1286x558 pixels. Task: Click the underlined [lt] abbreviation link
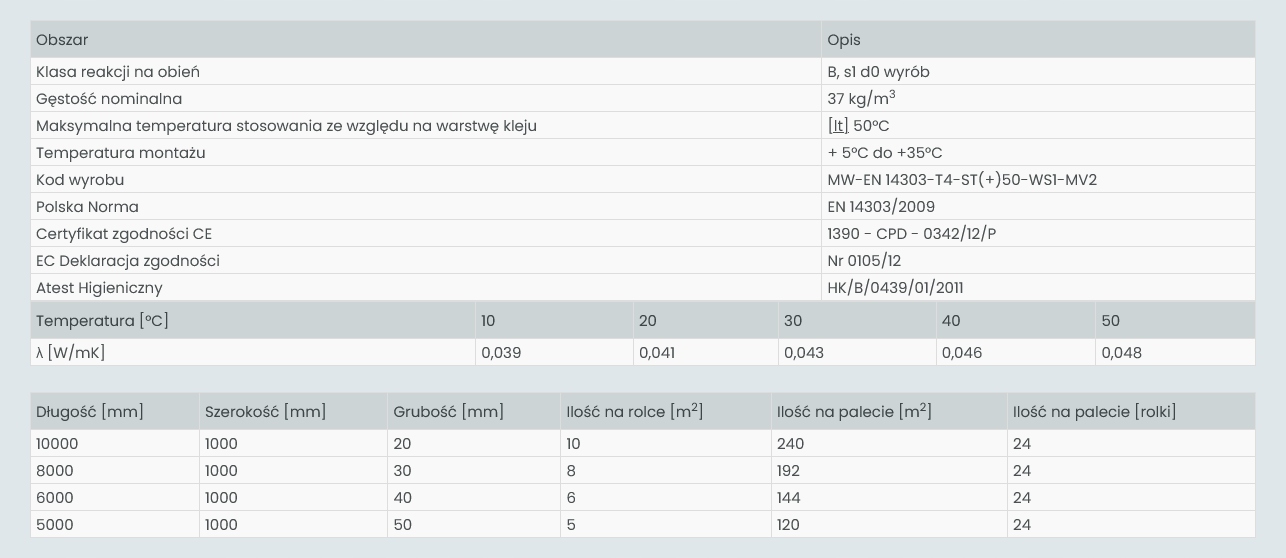[x=838, y=126]
